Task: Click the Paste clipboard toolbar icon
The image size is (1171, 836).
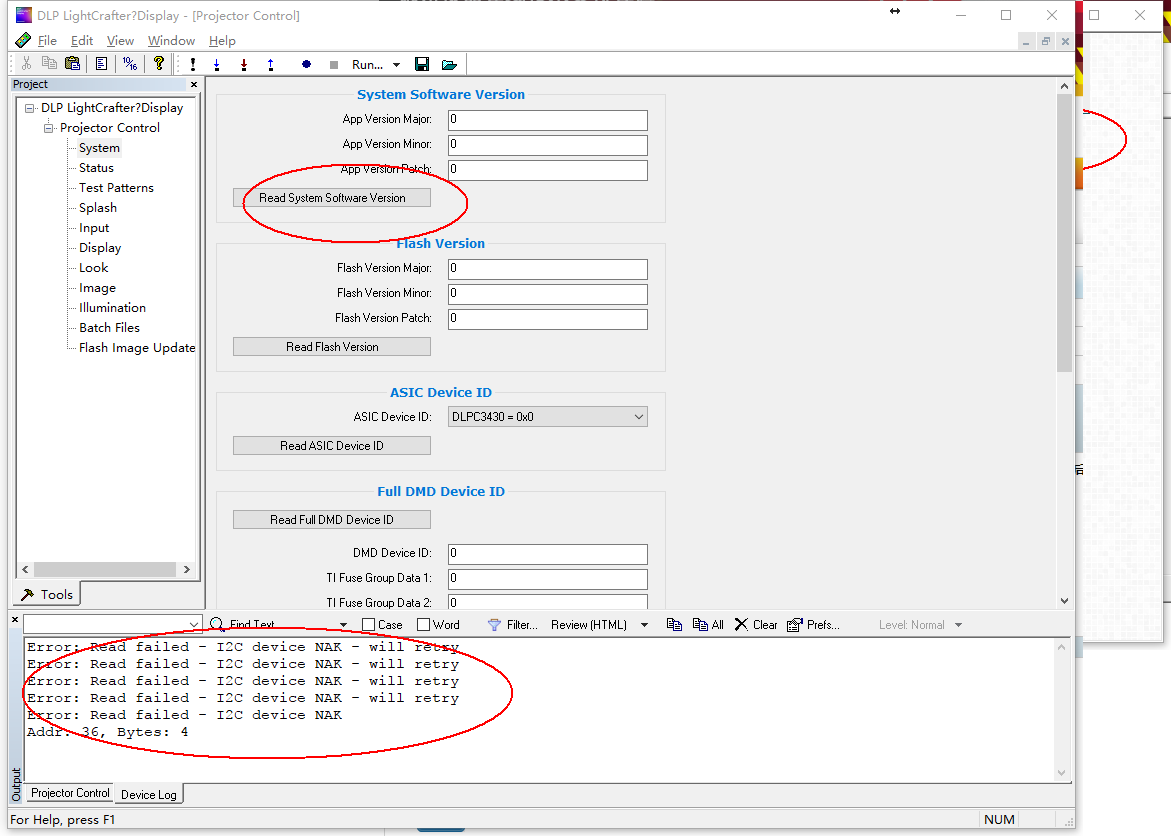Action: 72,64
